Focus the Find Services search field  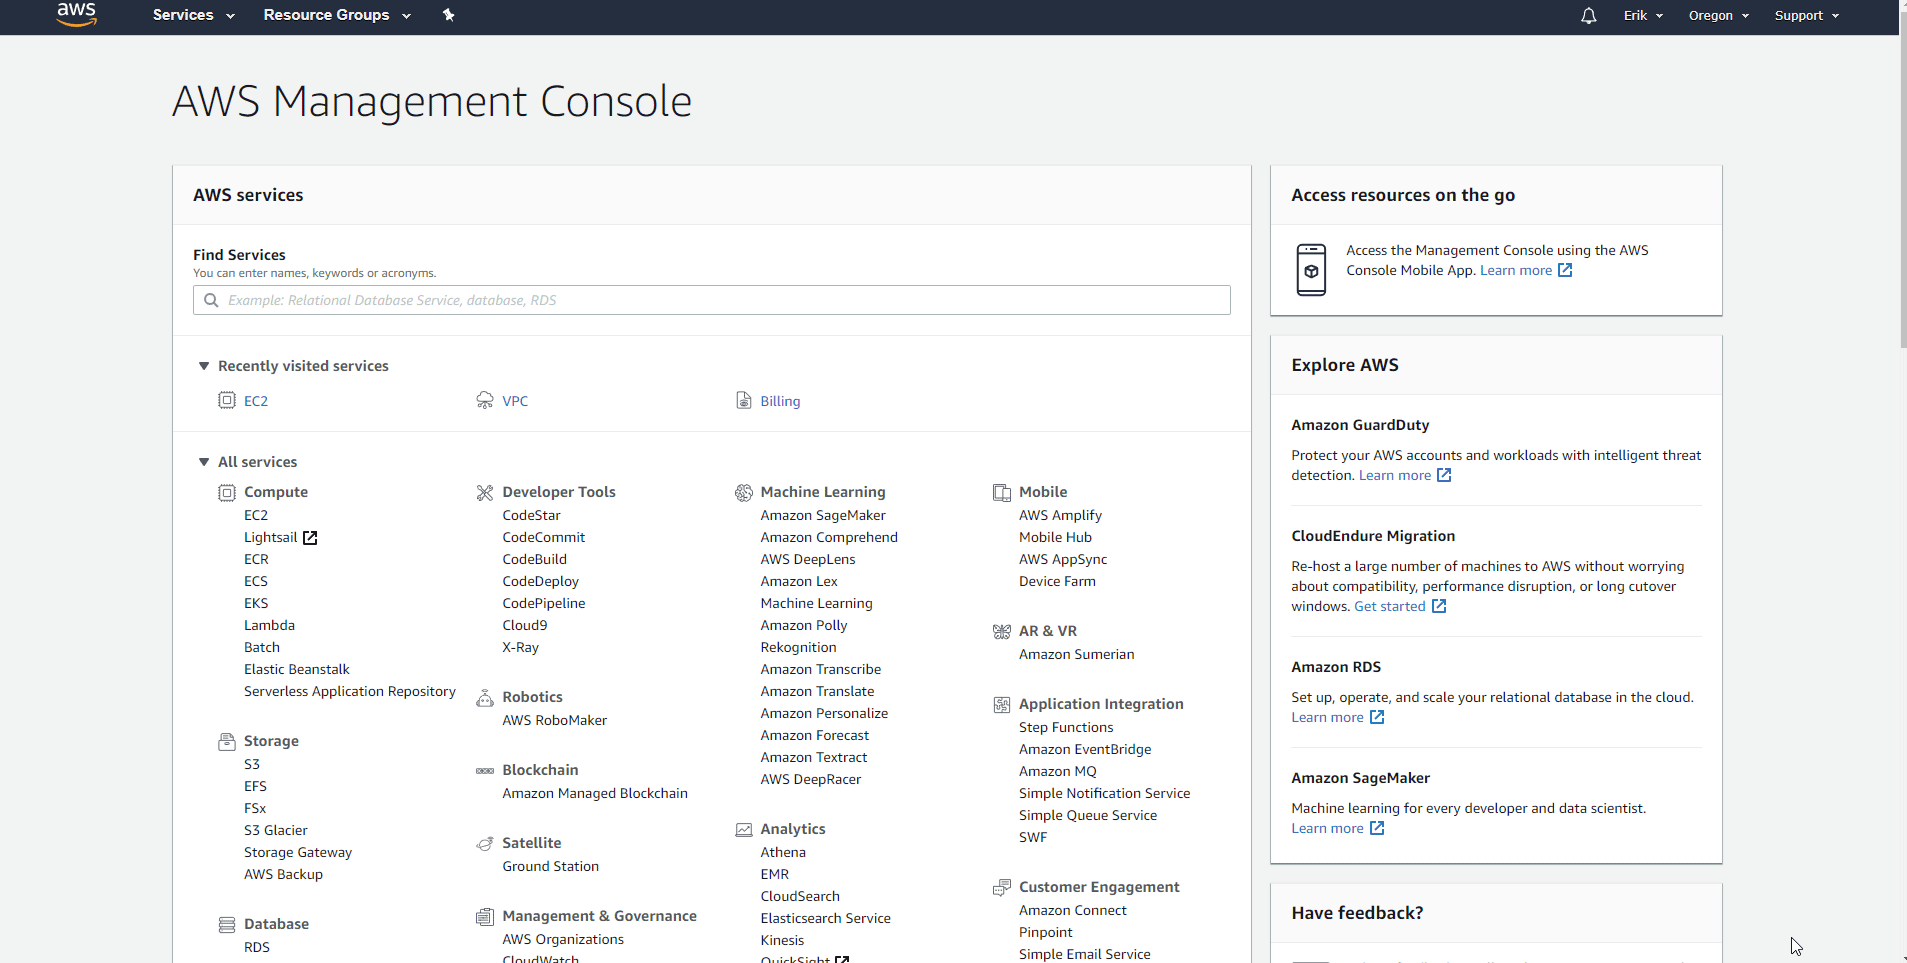[712, 300]
